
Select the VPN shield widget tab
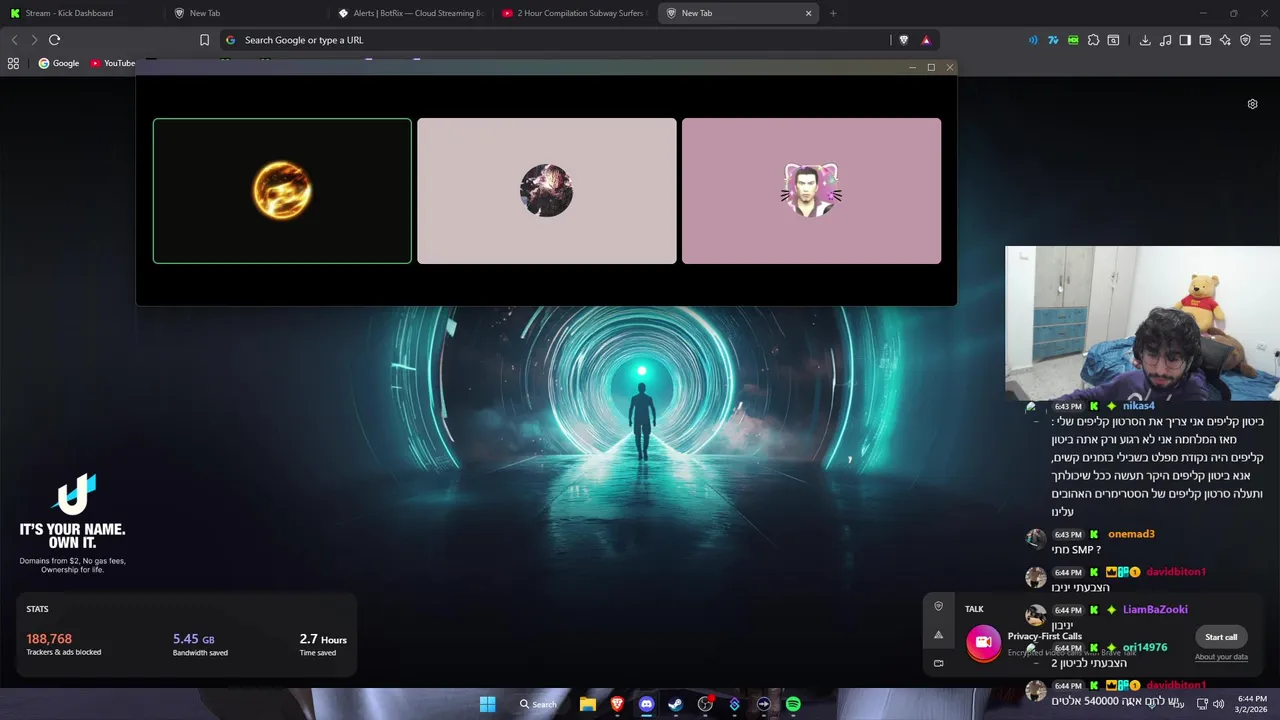938,606
